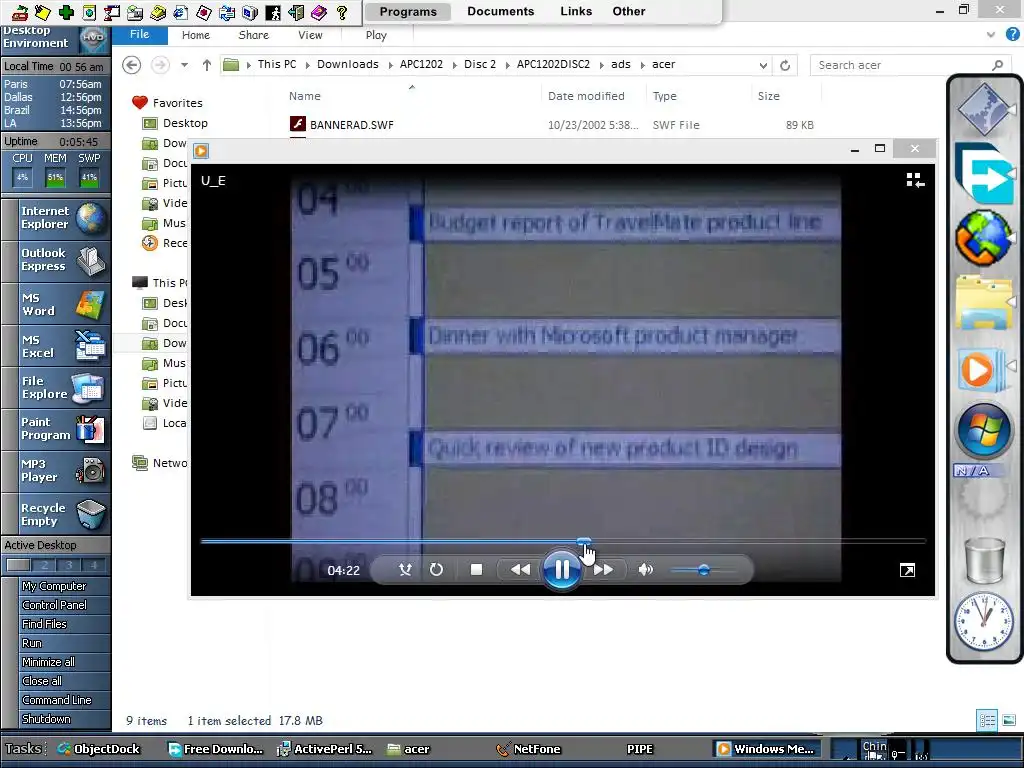Click the analog clock in right dock
This screenshot has width=1024, height=768.
984,621
